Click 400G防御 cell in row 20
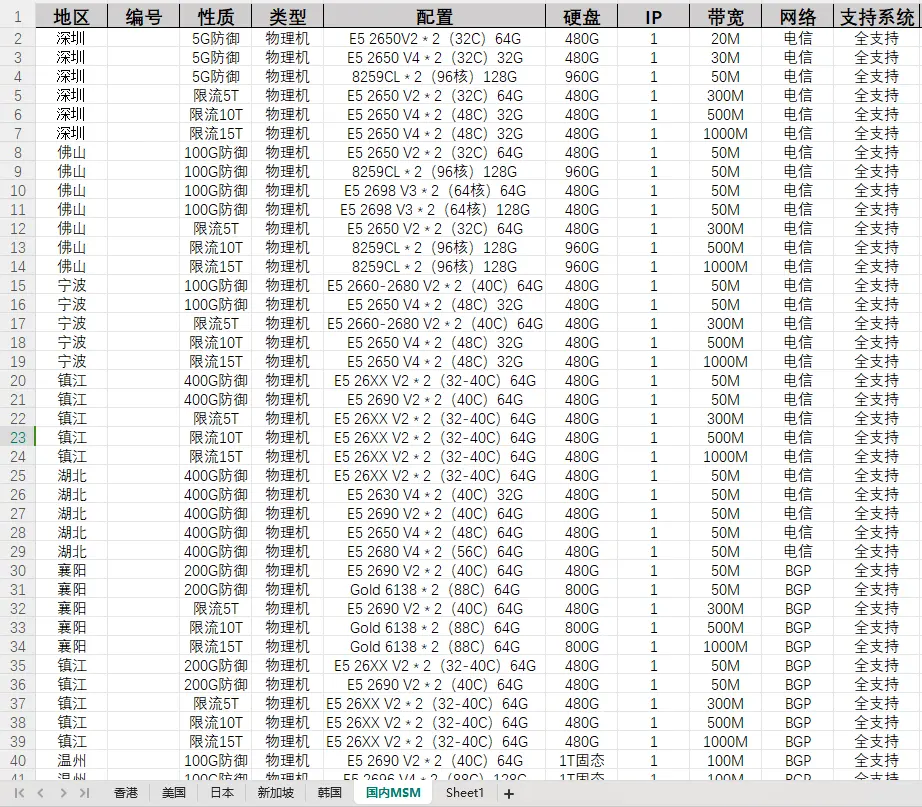 click(216, 381)
